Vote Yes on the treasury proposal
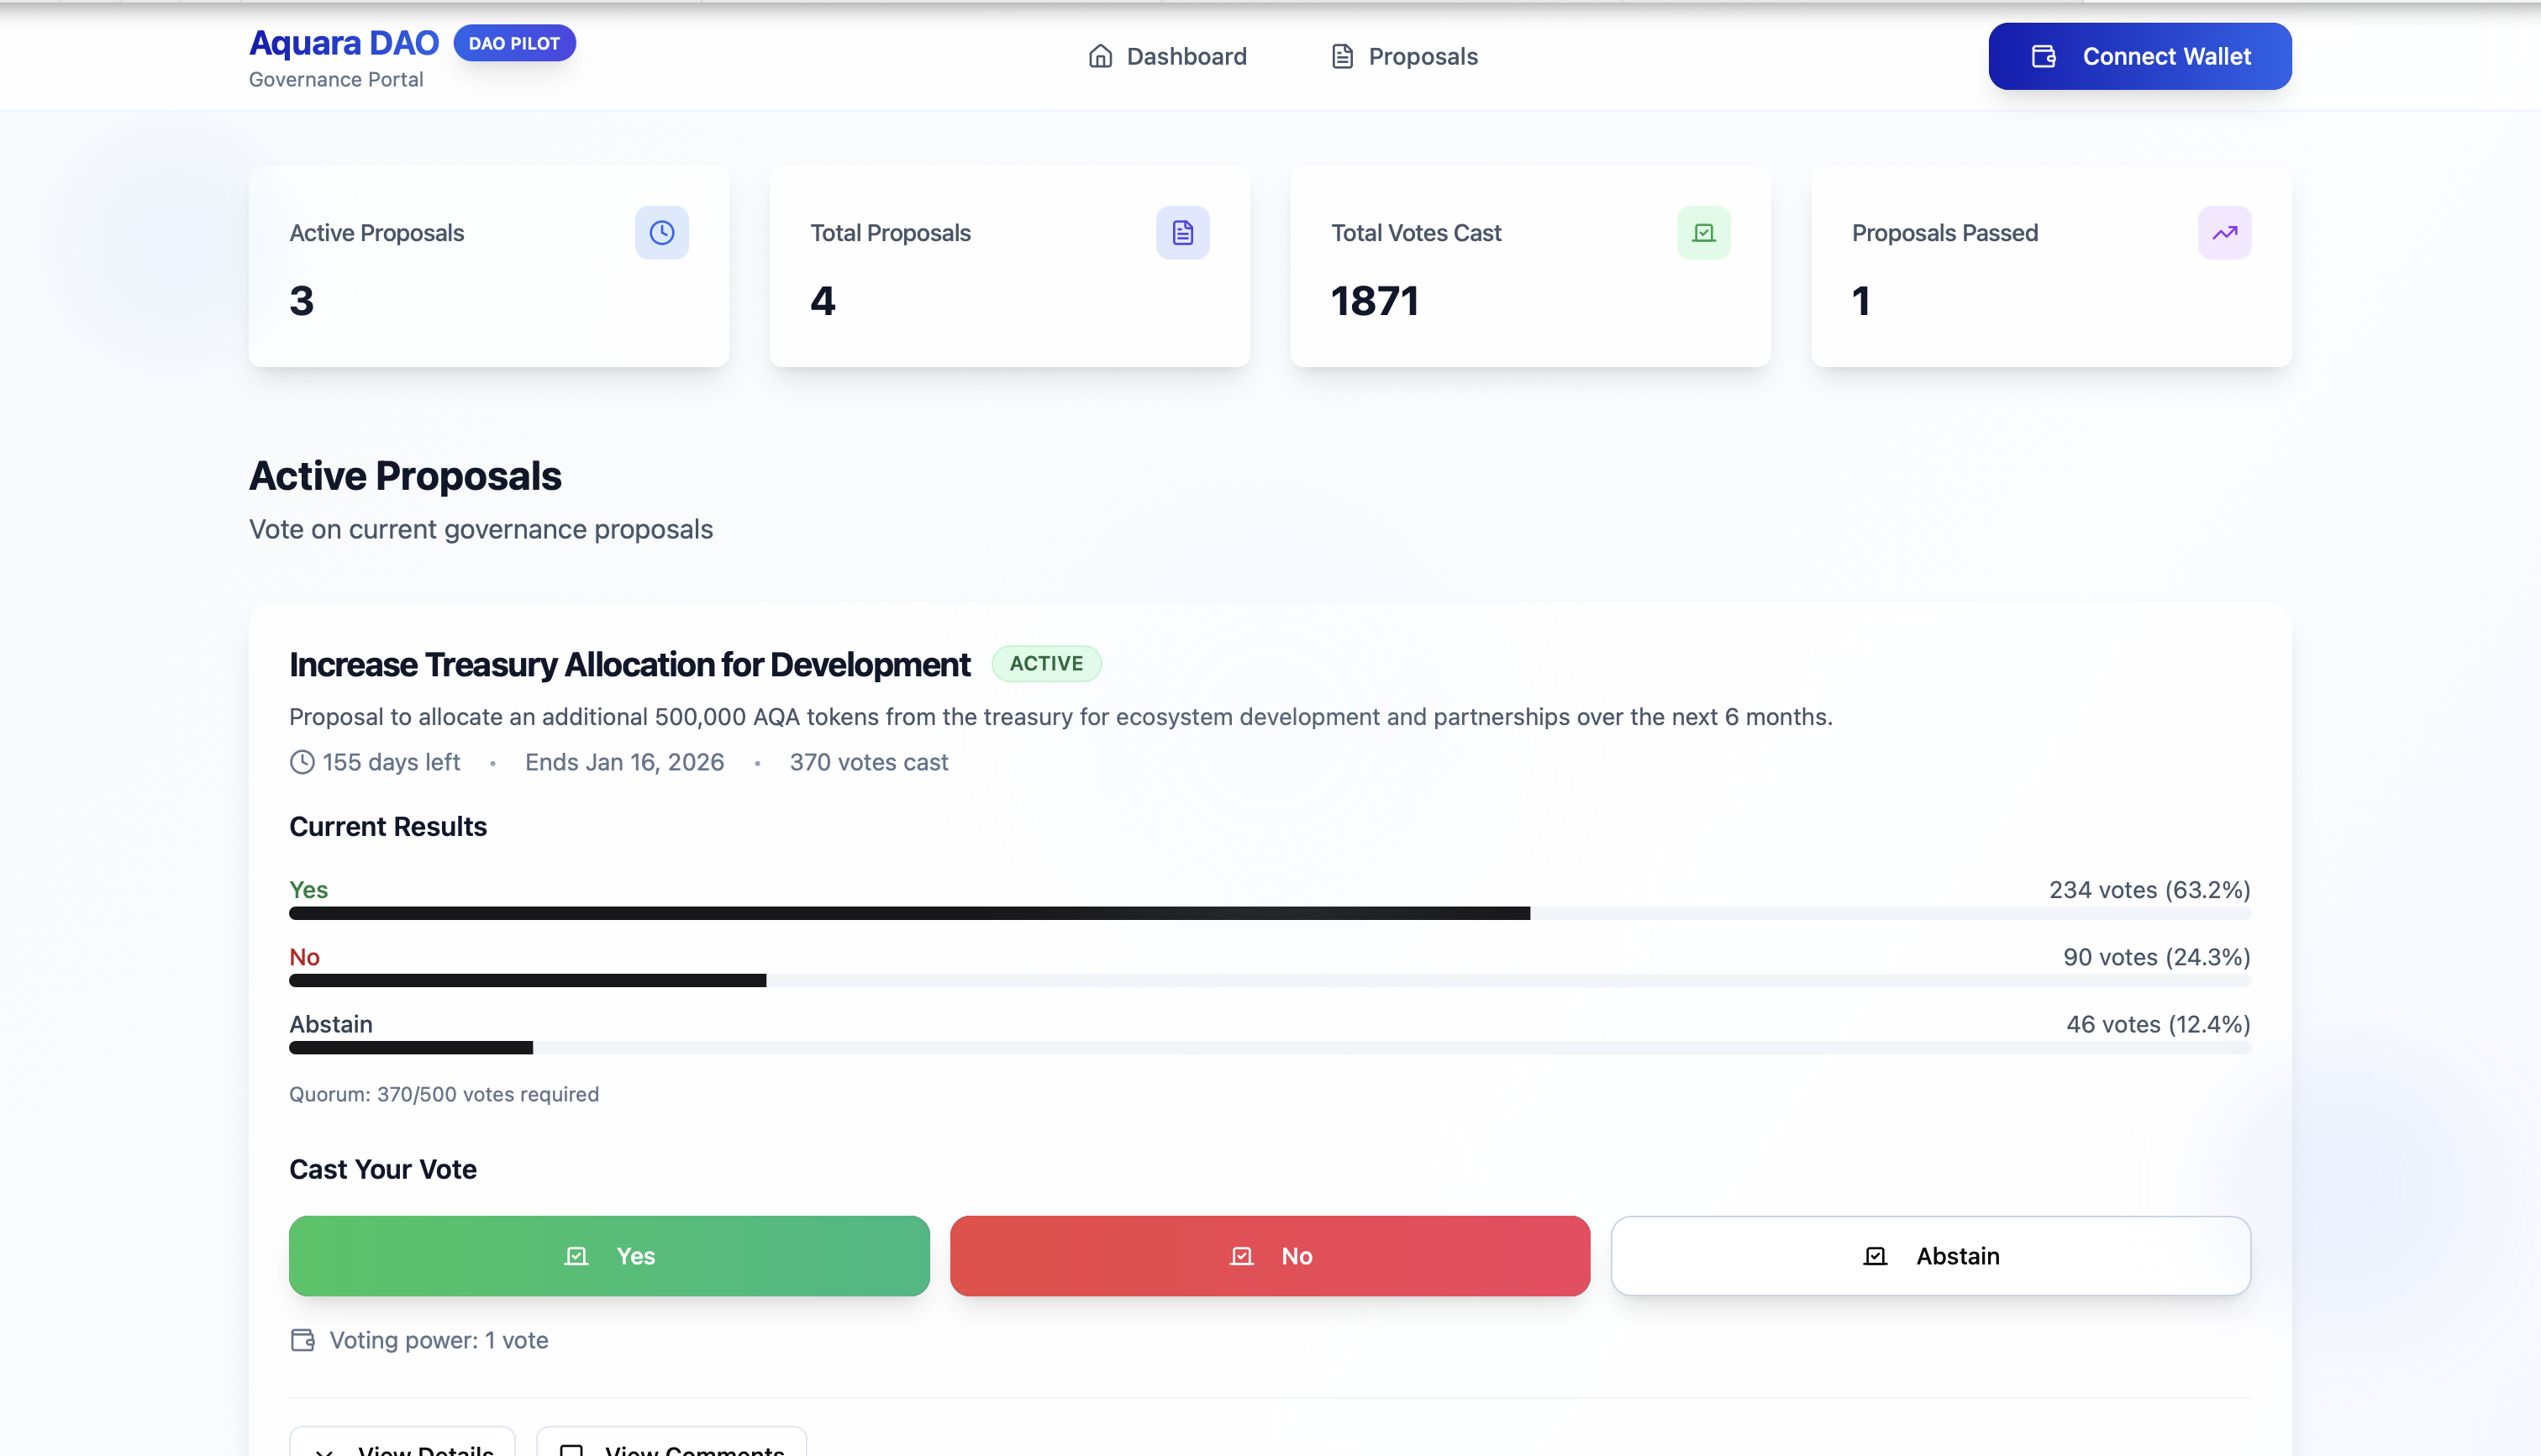This screenshot has width=2541, height=1456. tap(609, 1256)
